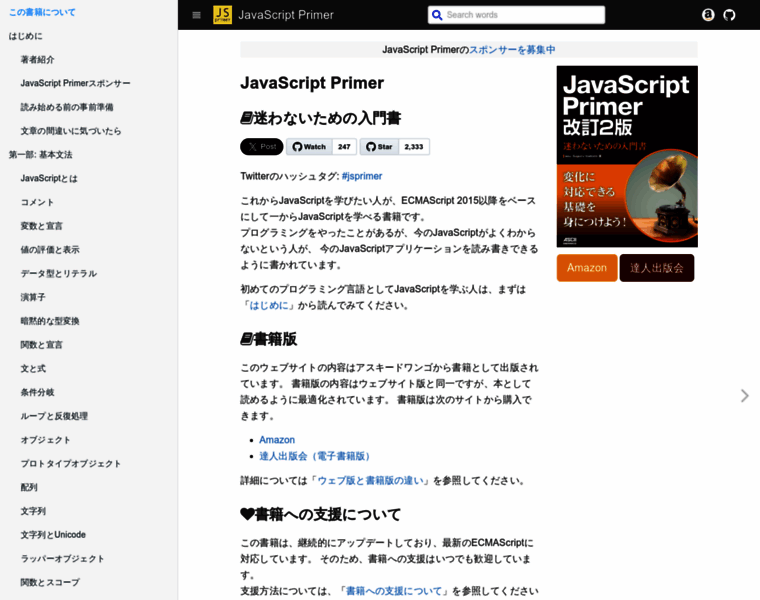The image size is (760, 600).
Task: Click the GitHub Star button
Action: 379,146
